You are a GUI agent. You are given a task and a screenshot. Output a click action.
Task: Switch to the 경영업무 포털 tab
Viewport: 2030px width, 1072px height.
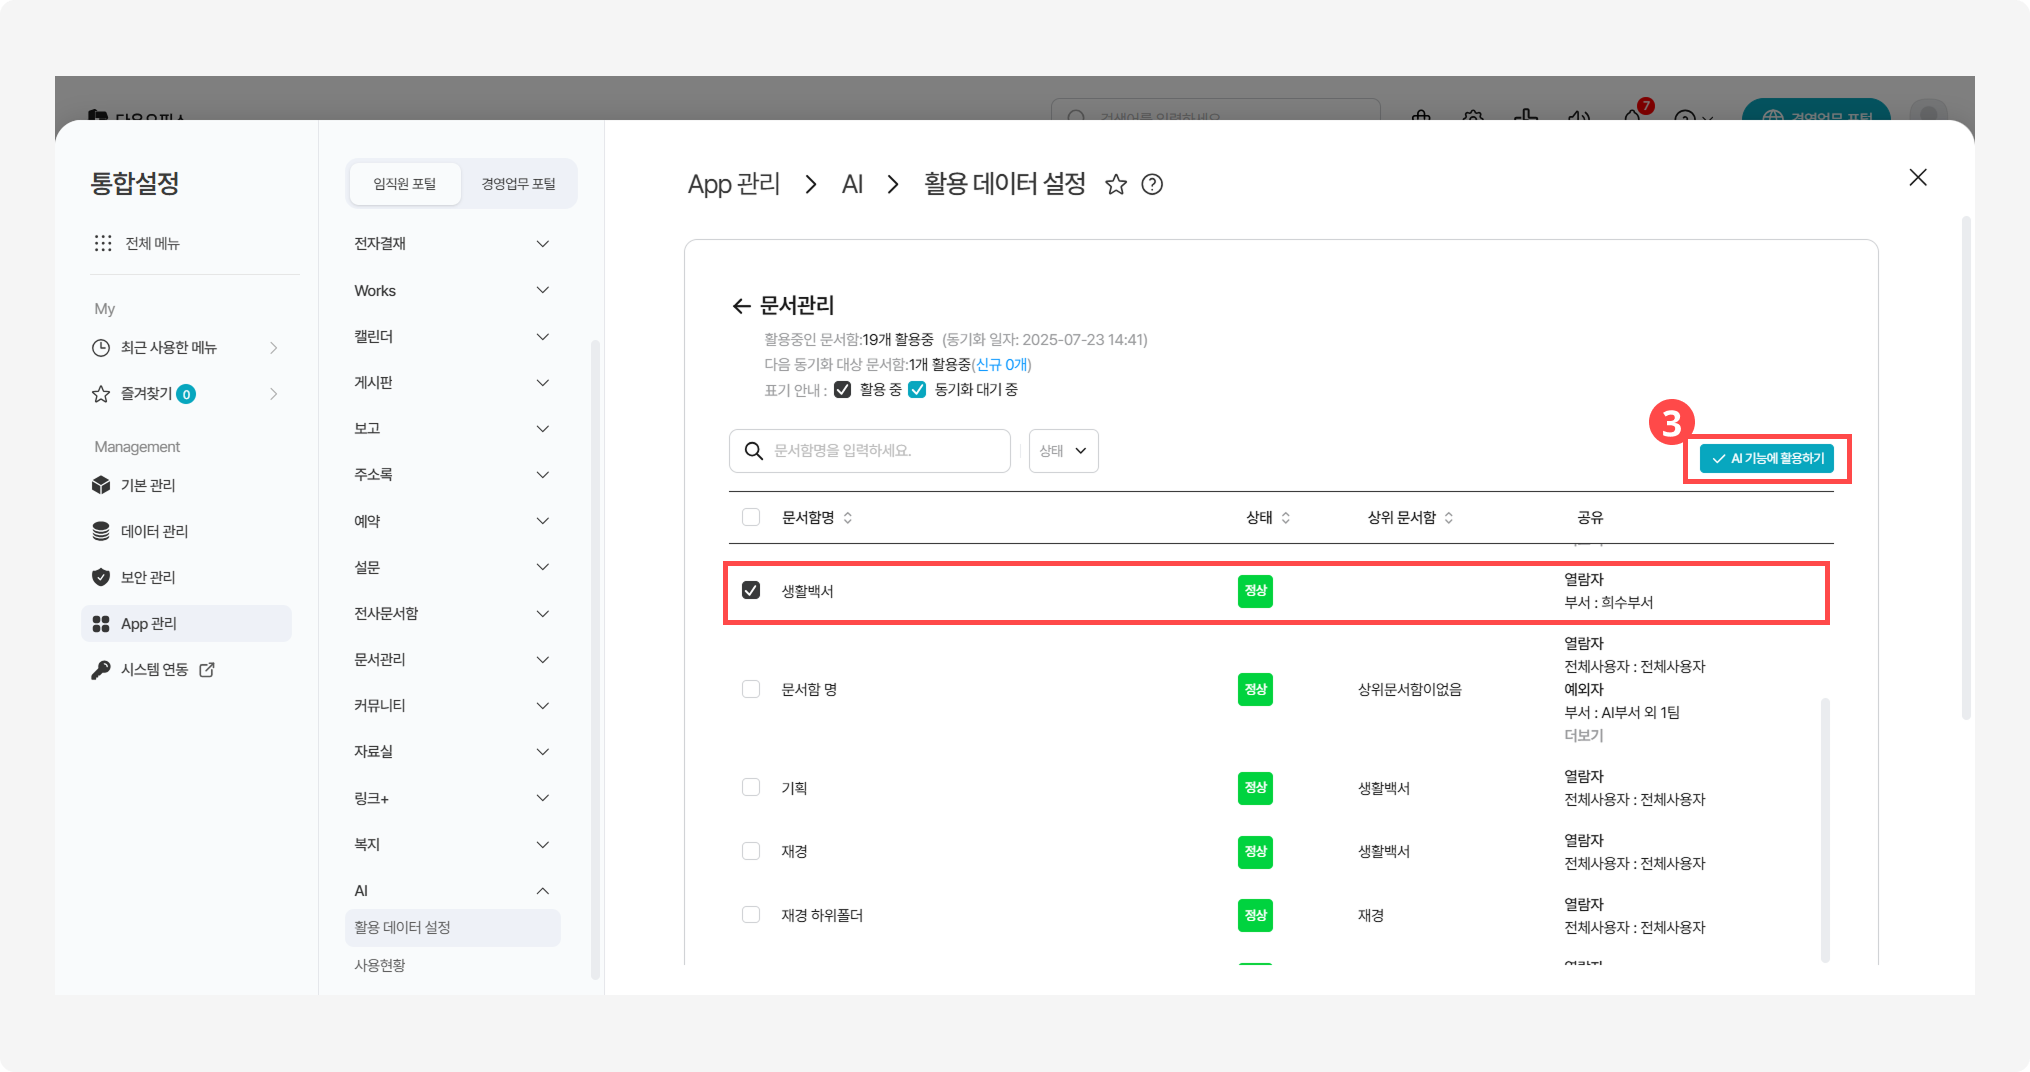518,183
